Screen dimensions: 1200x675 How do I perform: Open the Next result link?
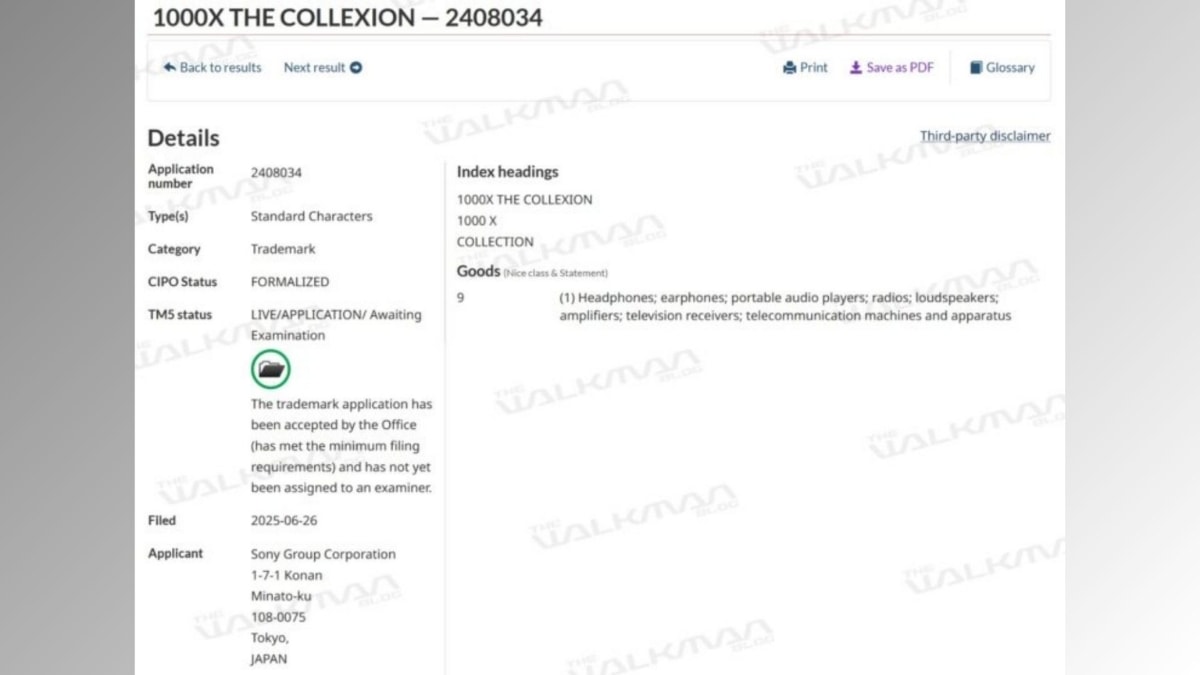(323, 68)
